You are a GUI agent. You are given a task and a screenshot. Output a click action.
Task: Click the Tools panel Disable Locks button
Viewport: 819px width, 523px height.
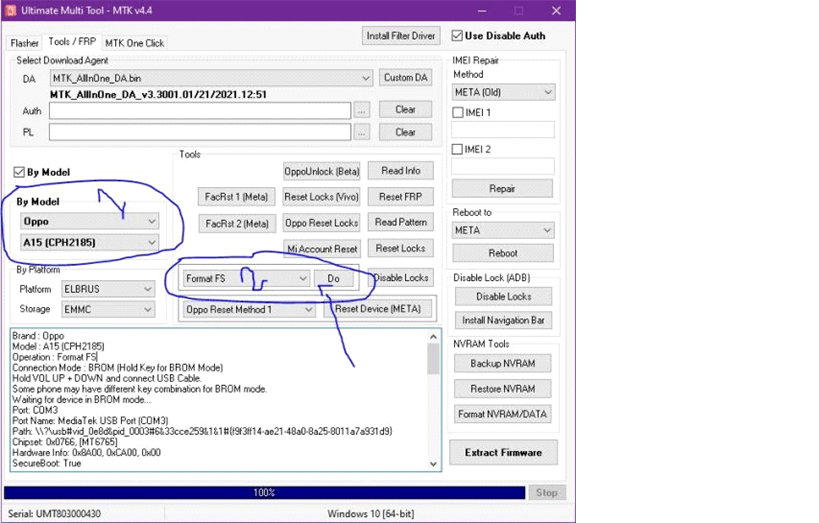point(401,278)
